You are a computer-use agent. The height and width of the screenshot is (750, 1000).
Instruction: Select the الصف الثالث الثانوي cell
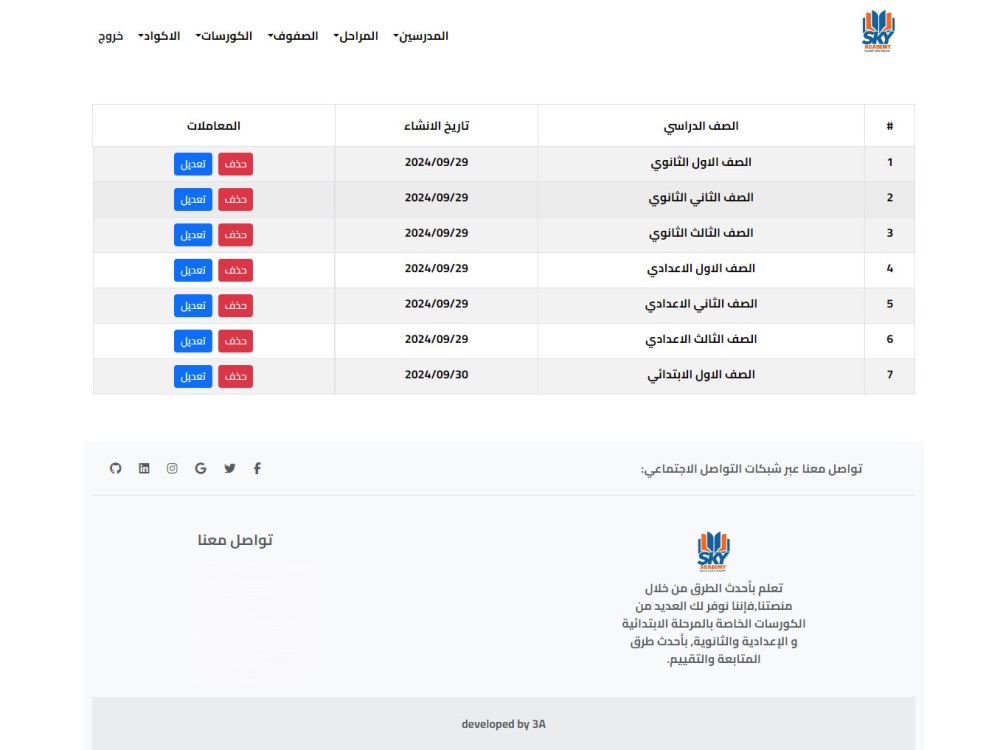click(x=701, y=233)
